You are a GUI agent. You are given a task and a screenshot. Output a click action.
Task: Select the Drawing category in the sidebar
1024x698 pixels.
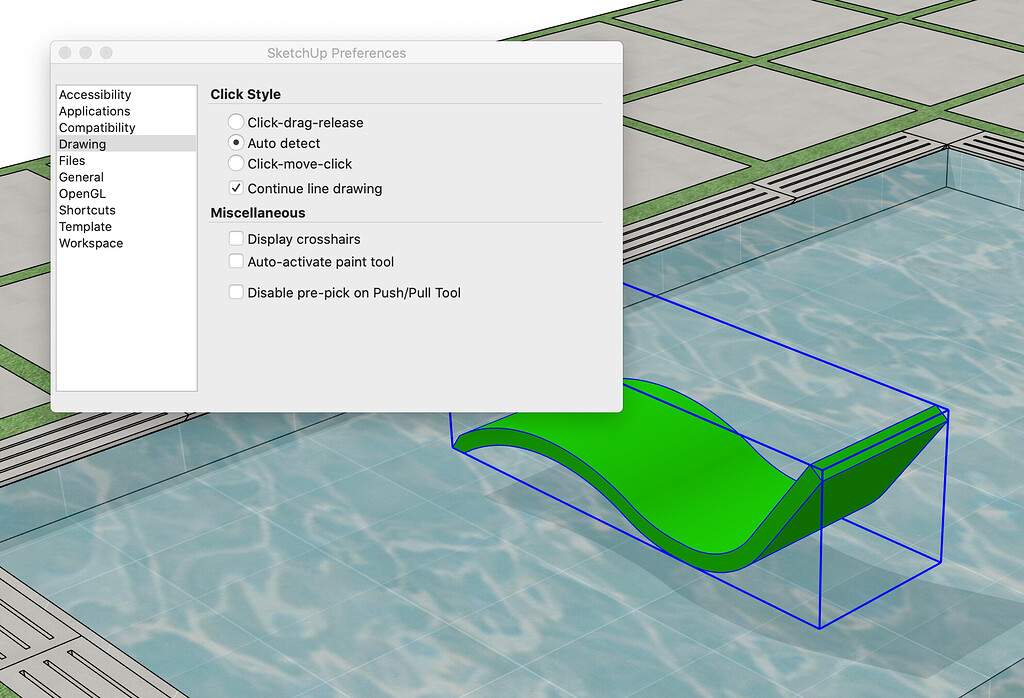point(82,143)
